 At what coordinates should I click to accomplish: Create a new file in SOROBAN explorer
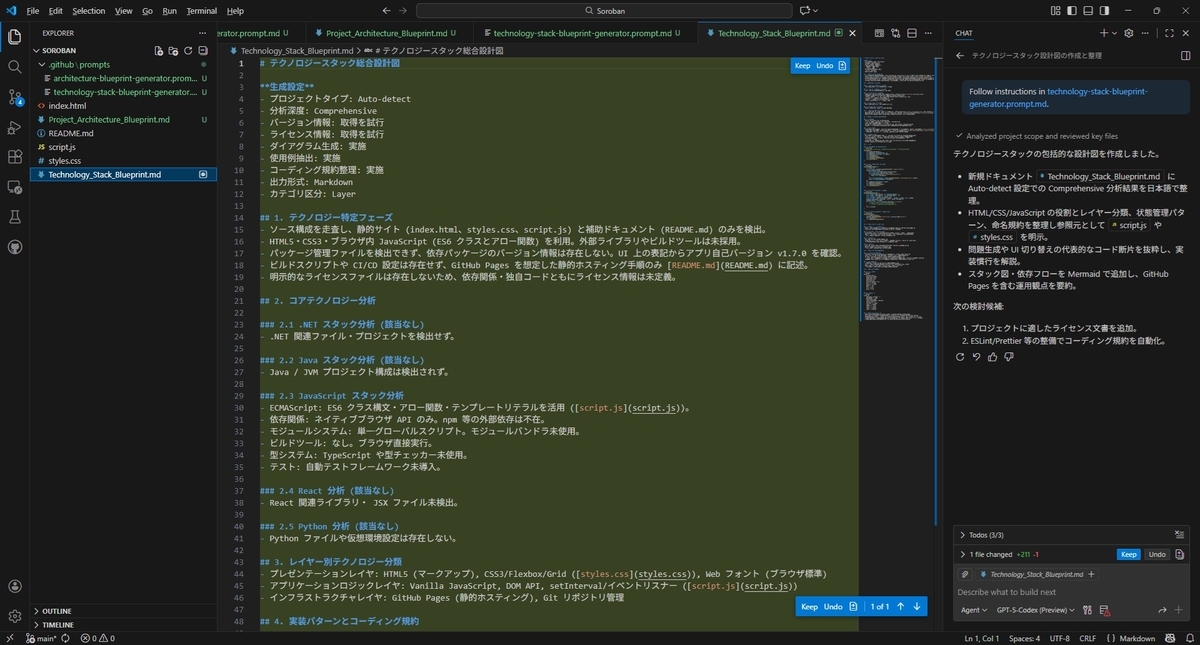click(158, 50)
